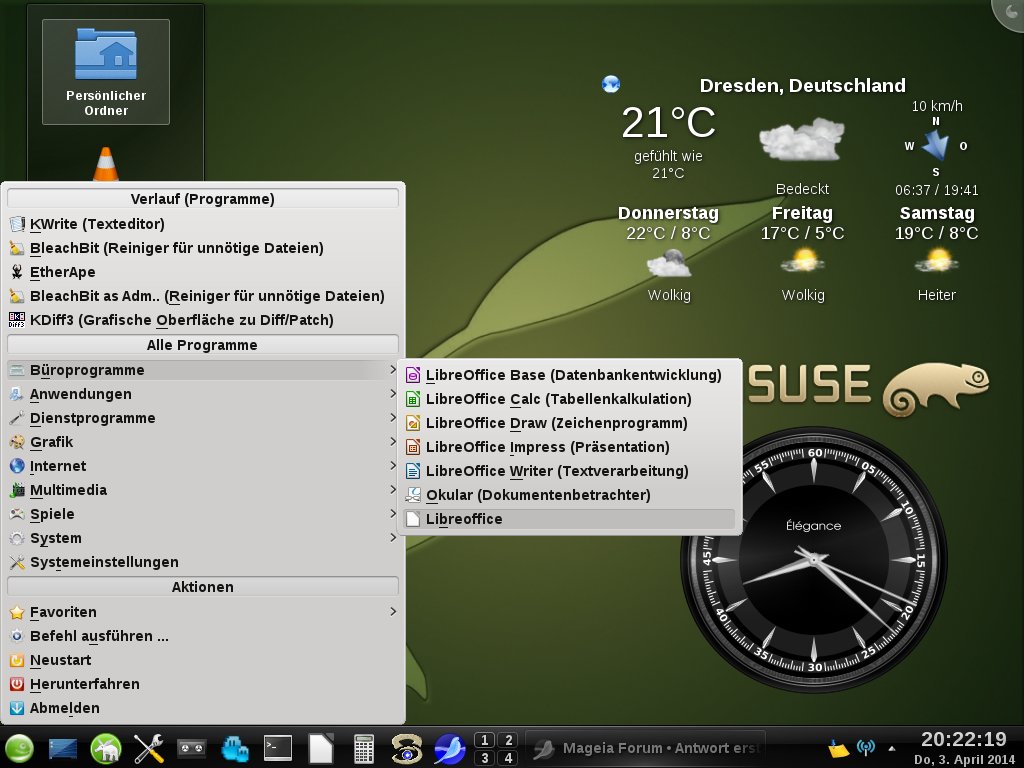Click the yellow notes tray icon
Image resolution: width=1024 pixels, height=768 pixels.
[838, 748]
